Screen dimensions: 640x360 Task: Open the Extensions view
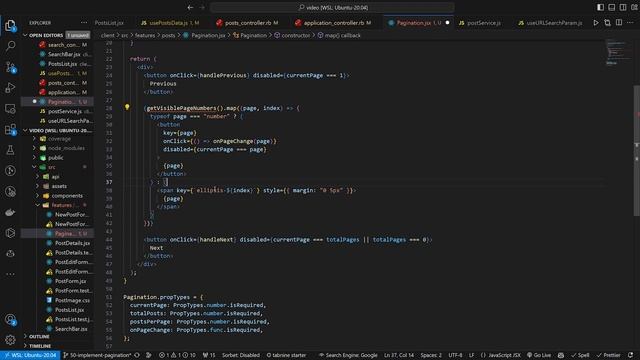tap(10, 129)
